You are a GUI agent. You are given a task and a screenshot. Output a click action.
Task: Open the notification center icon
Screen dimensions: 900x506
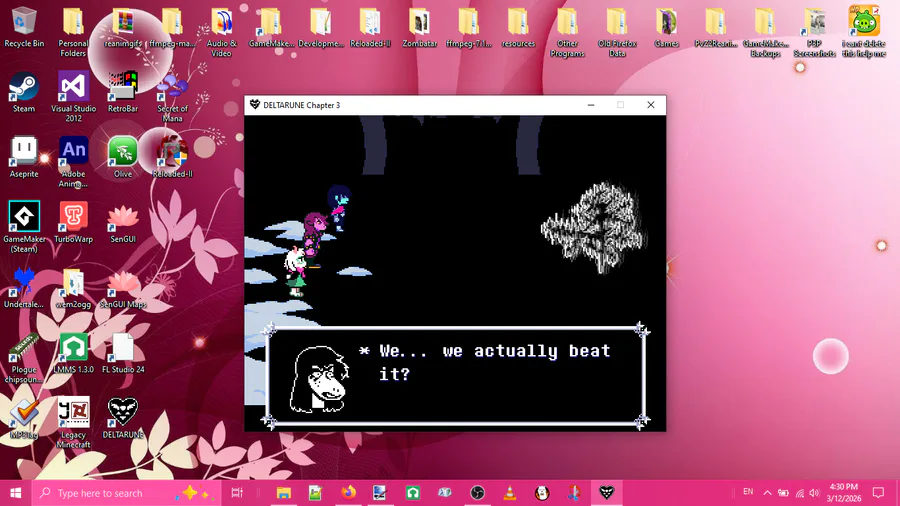tap(878, 493)
